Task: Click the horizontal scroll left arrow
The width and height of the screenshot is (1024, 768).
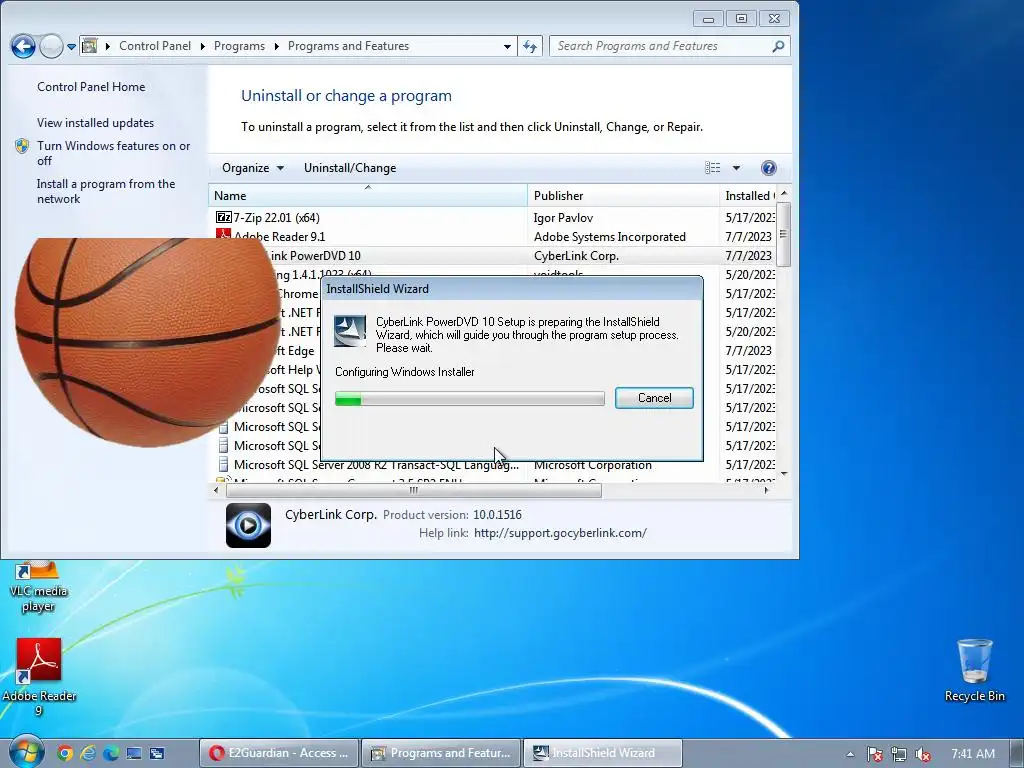Action: point(216,490)
